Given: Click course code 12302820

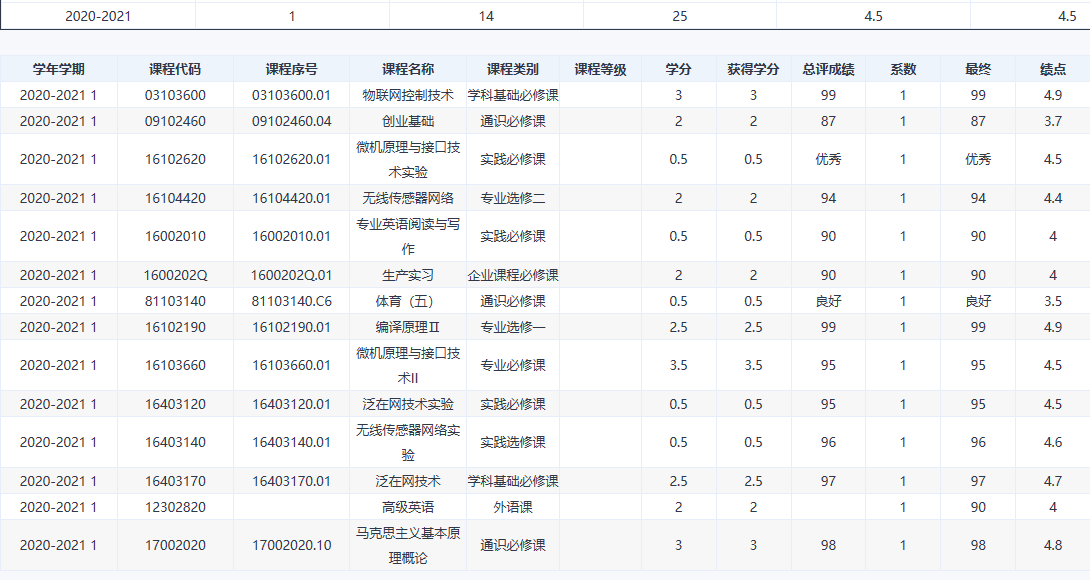Looking at the screenshot, I should (175, 507).
